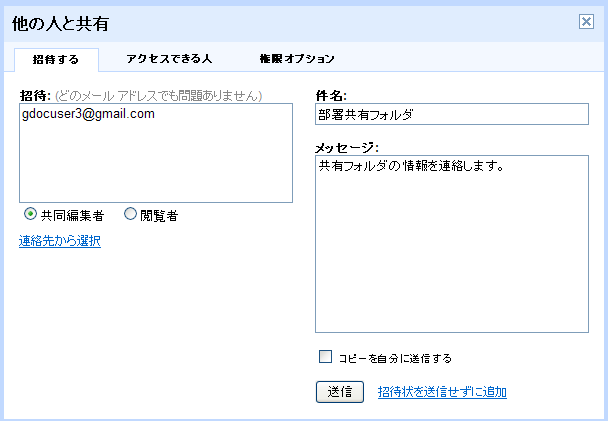Click the メッセージ: field label

(x=347, y=147)
